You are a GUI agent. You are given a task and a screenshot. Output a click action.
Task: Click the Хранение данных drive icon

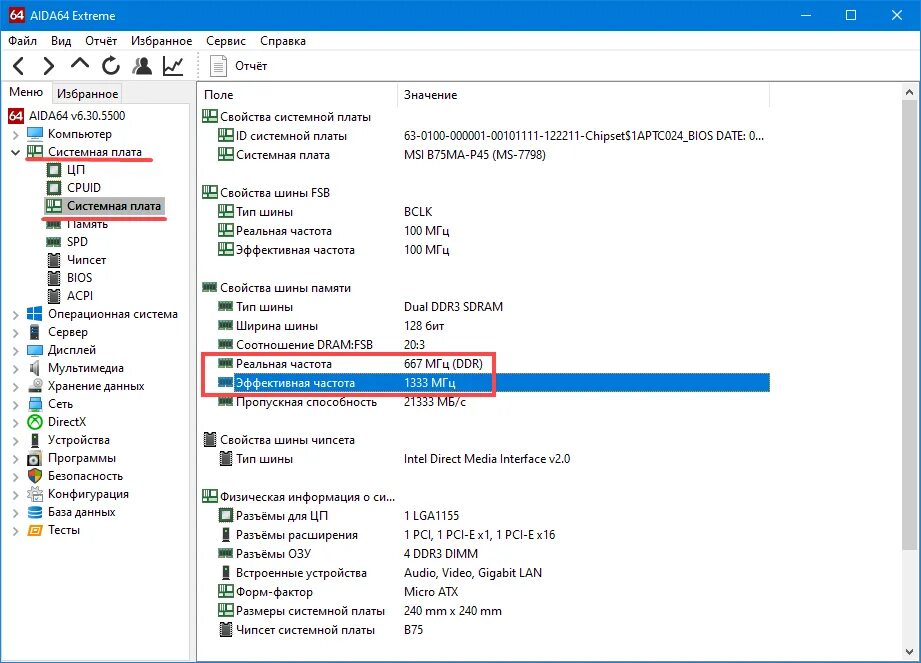(x=35, y=386)
